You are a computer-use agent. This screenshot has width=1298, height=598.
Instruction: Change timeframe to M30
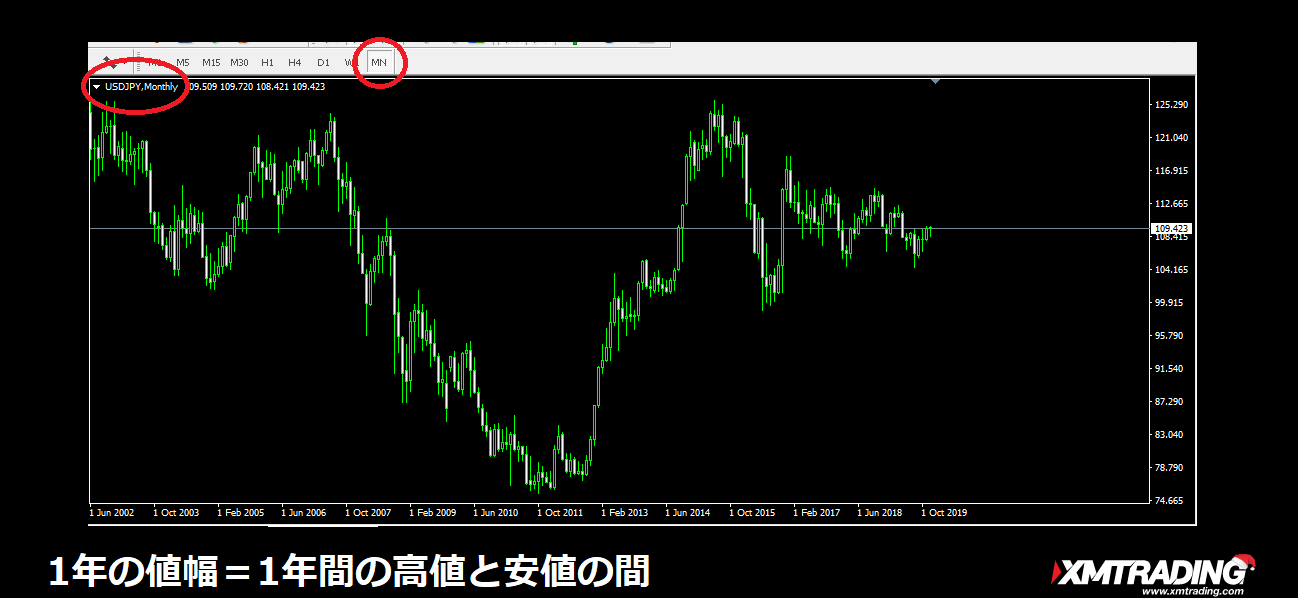[239, 62]
